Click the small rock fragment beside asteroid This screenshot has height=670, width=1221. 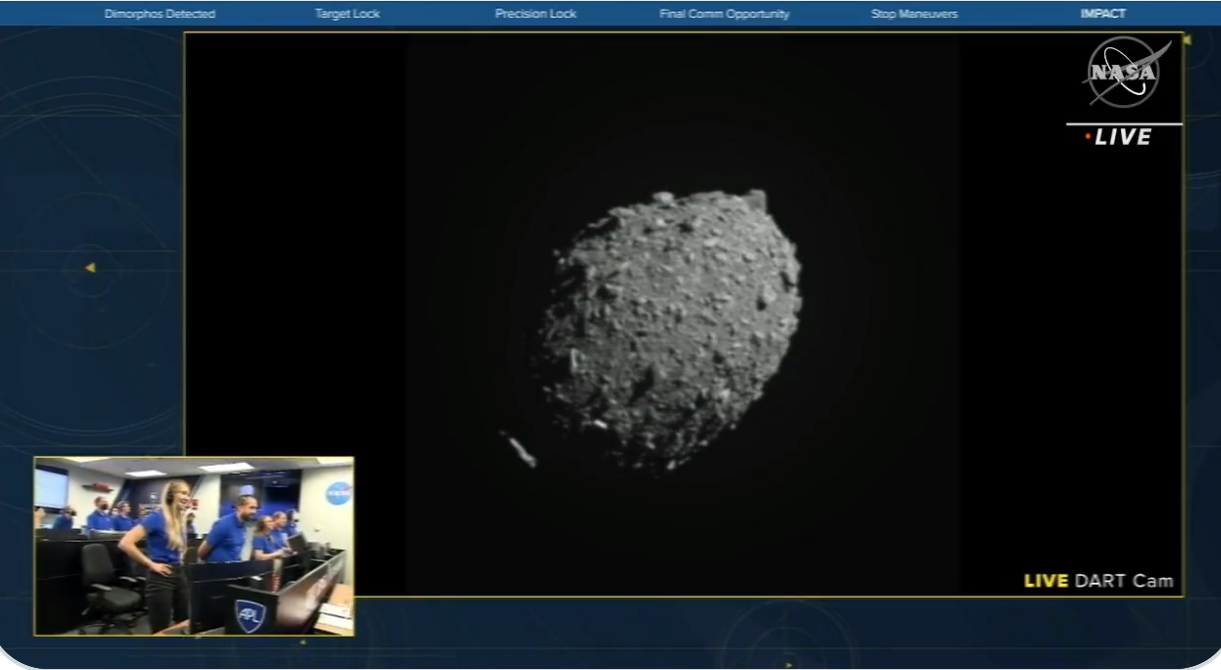coord(519,449)
